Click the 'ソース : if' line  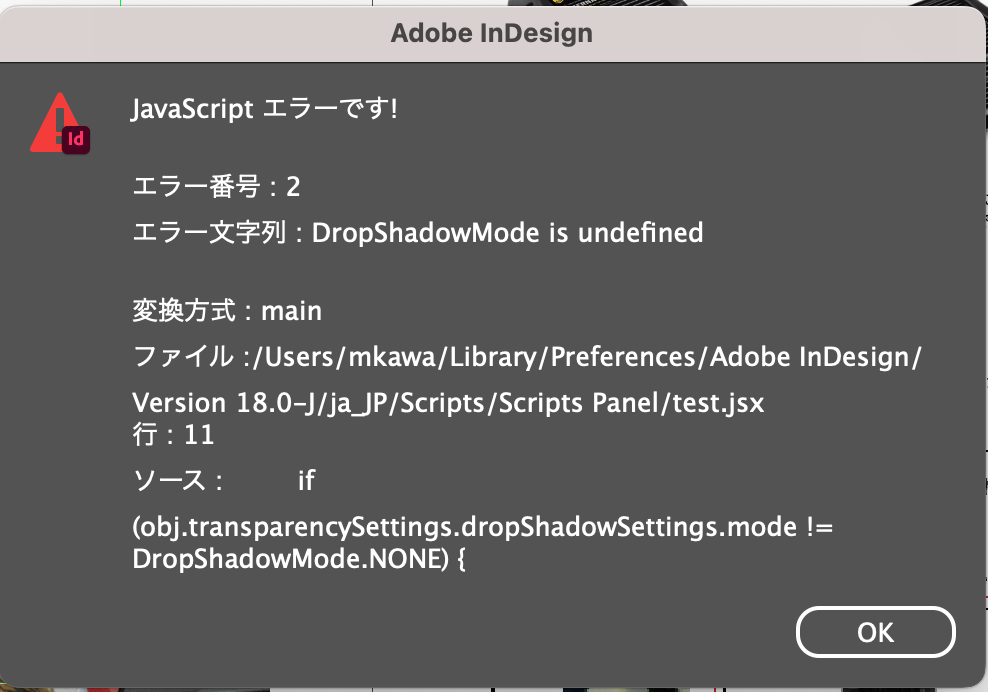pos(224,480)
